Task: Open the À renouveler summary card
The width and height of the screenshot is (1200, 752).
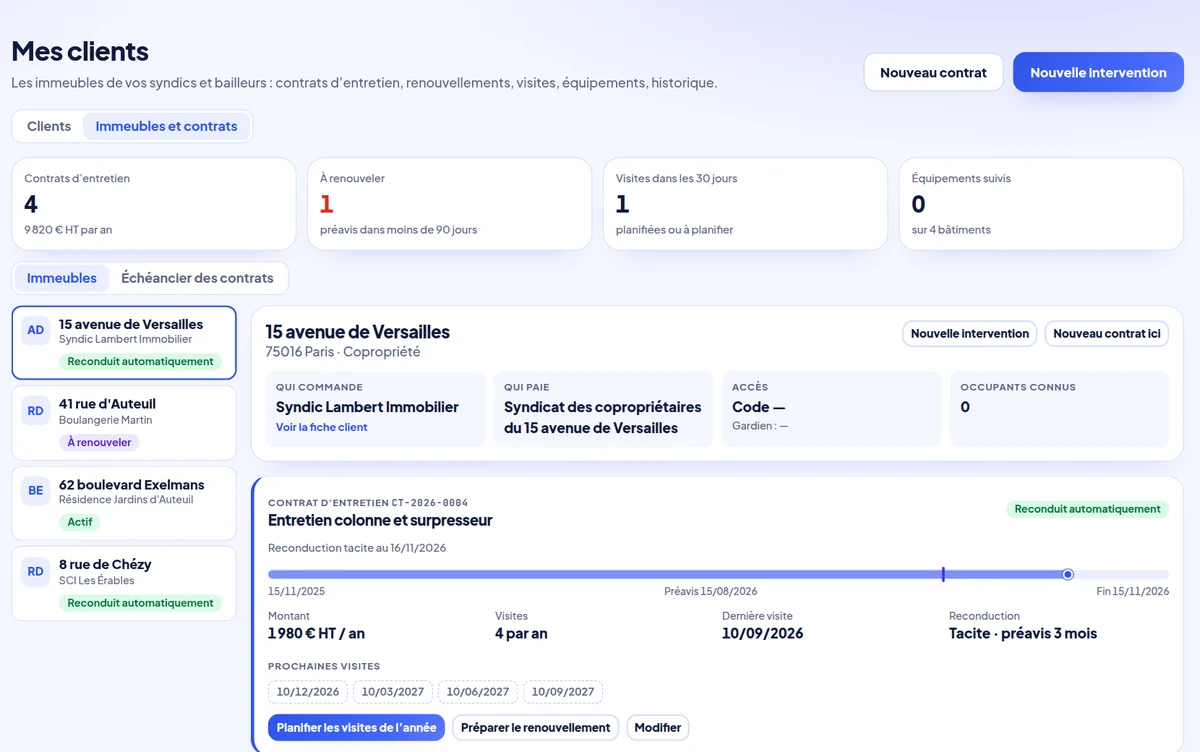Action: [450, 204]
